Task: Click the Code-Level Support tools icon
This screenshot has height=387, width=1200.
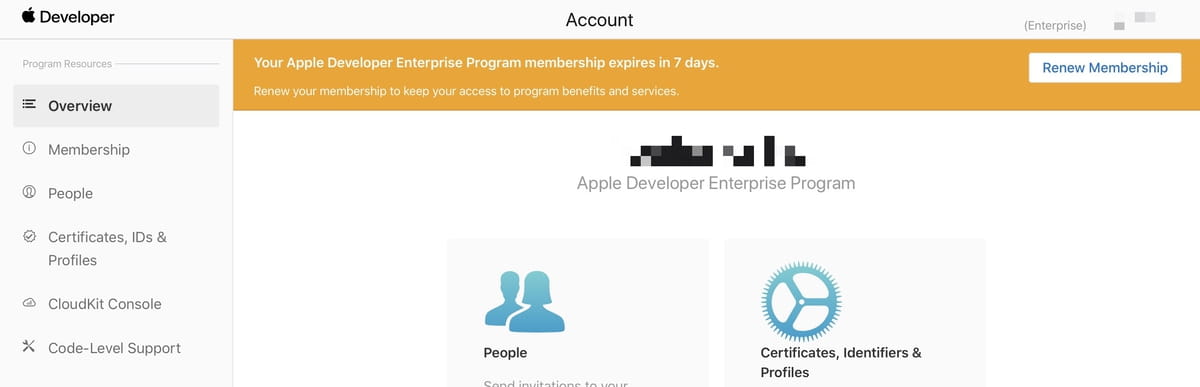Action: 29,347
